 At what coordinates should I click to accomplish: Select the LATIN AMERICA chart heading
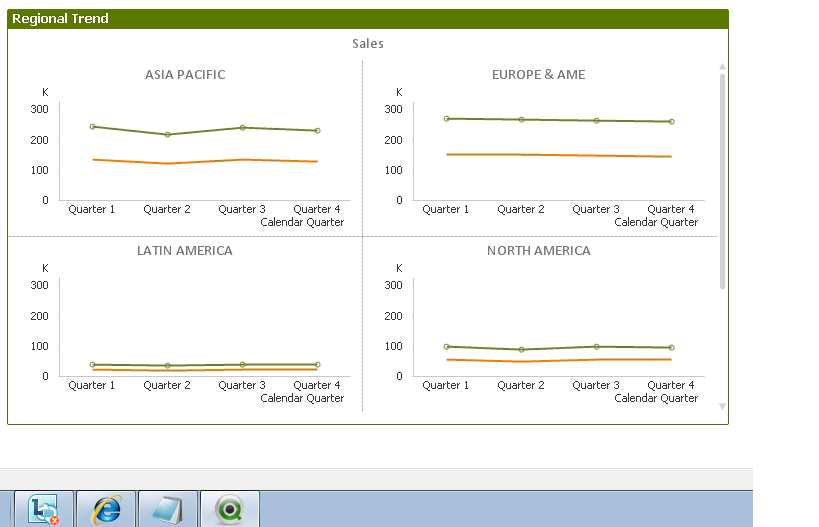(x=185, y=251)
